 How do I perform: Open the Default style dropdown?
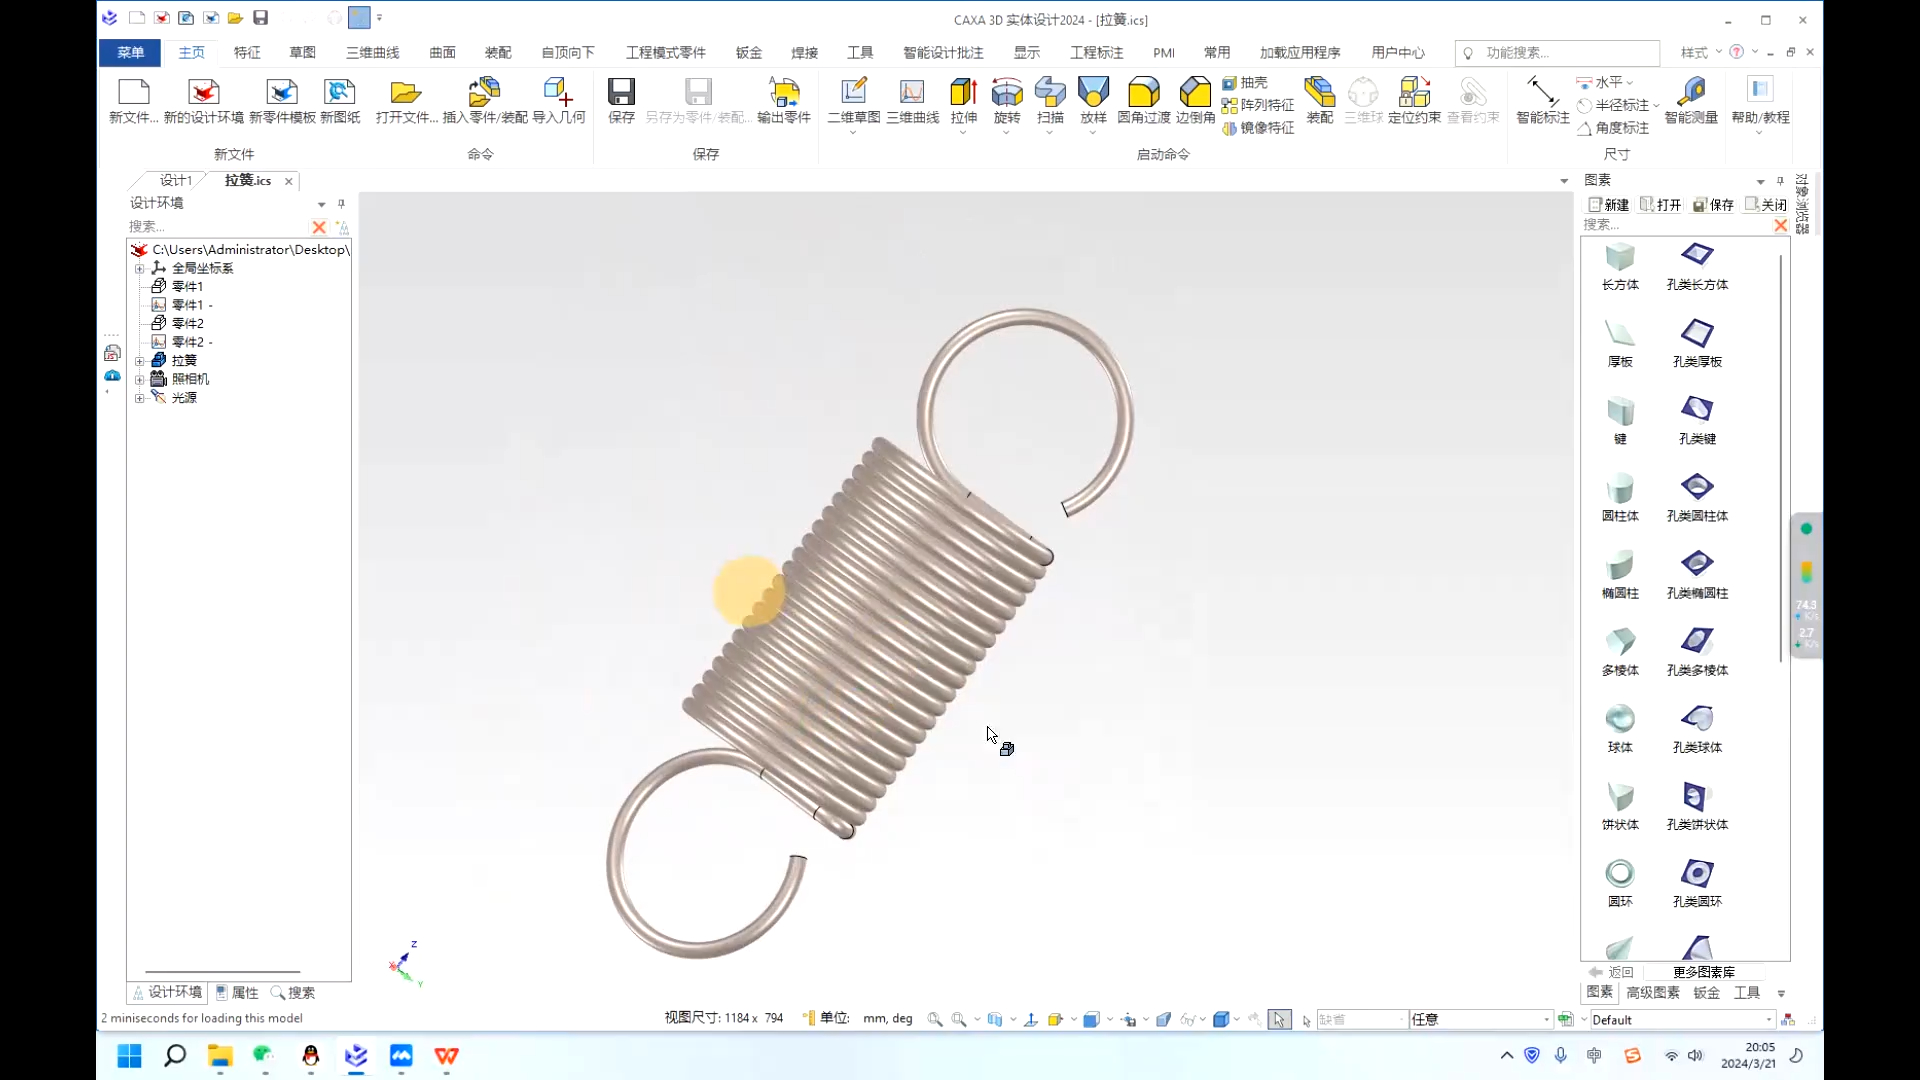pos(1768,1020)
